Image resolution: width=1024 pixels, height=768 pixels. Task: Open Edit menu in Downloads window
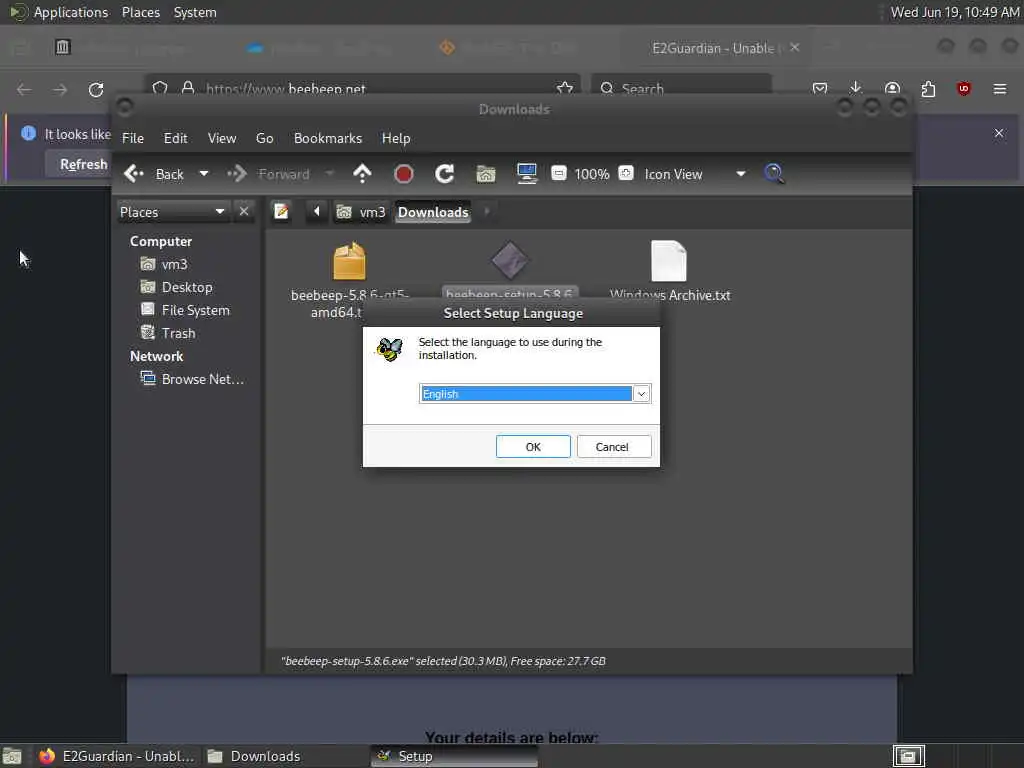point(175,138)
